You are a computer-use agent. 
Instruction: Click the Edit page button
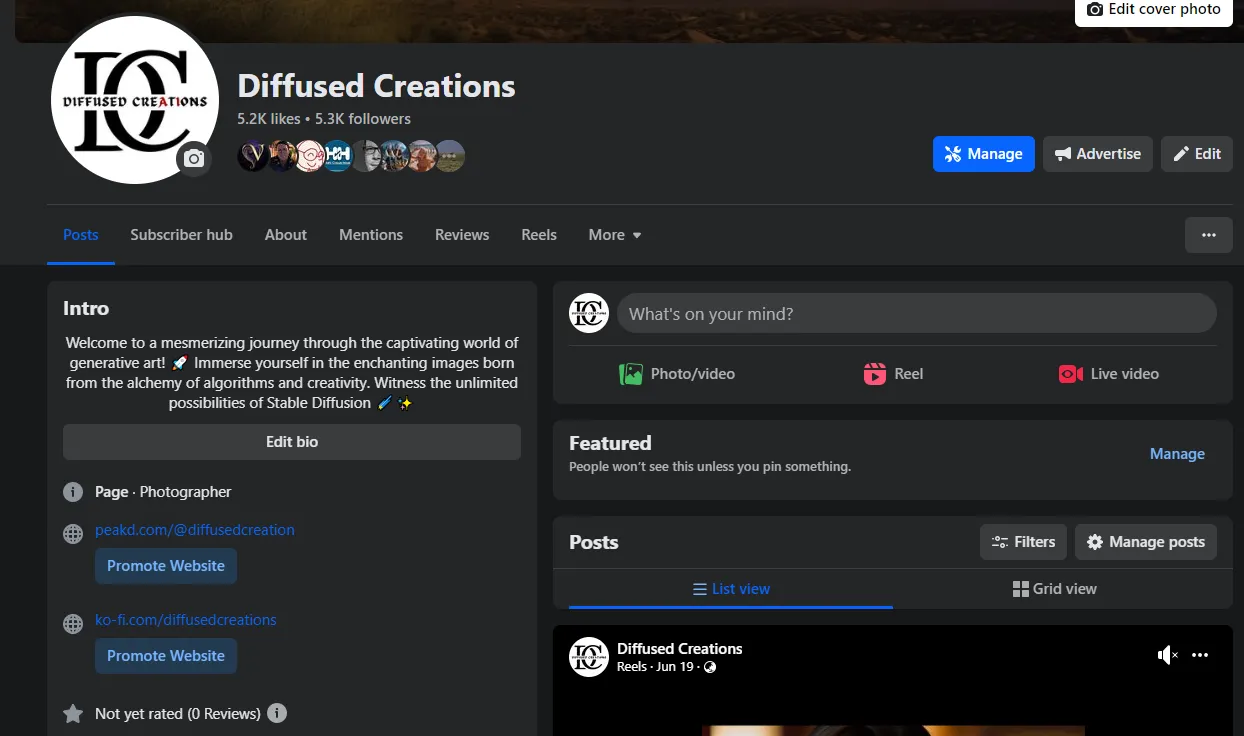(x=1197, y=154)
